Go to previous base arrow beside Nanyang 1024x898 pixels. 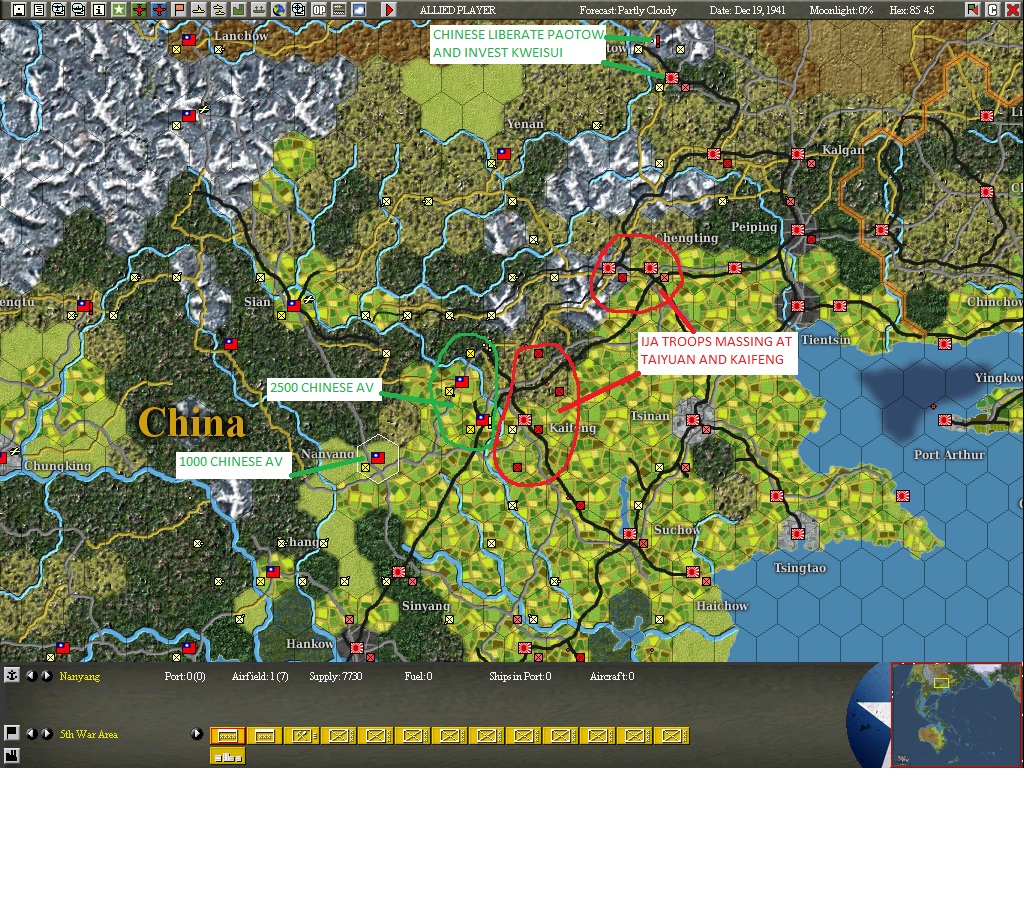(x=31, y=675)
